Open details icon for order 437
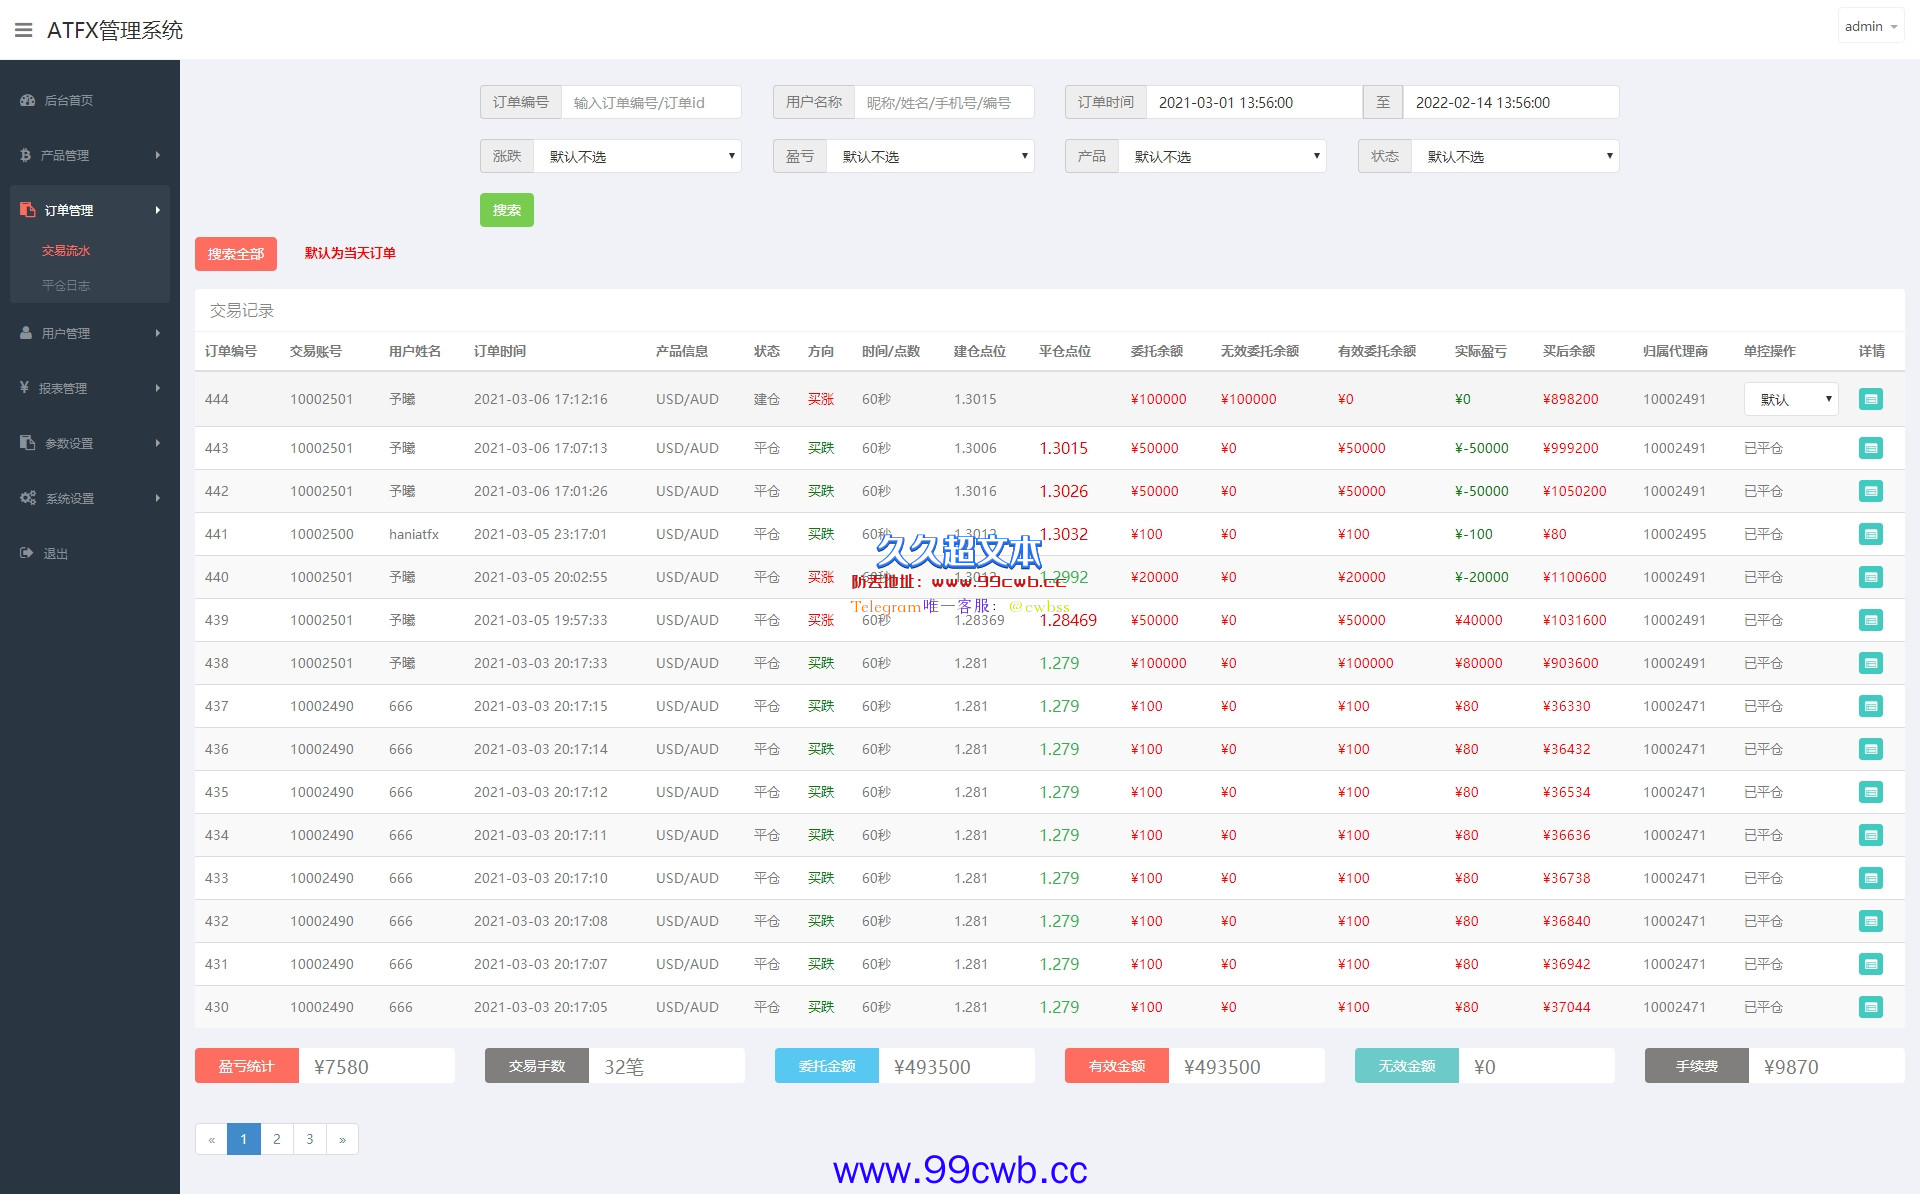The width and height of the screenshot is (1920, 1194). tap(1870, 706)
